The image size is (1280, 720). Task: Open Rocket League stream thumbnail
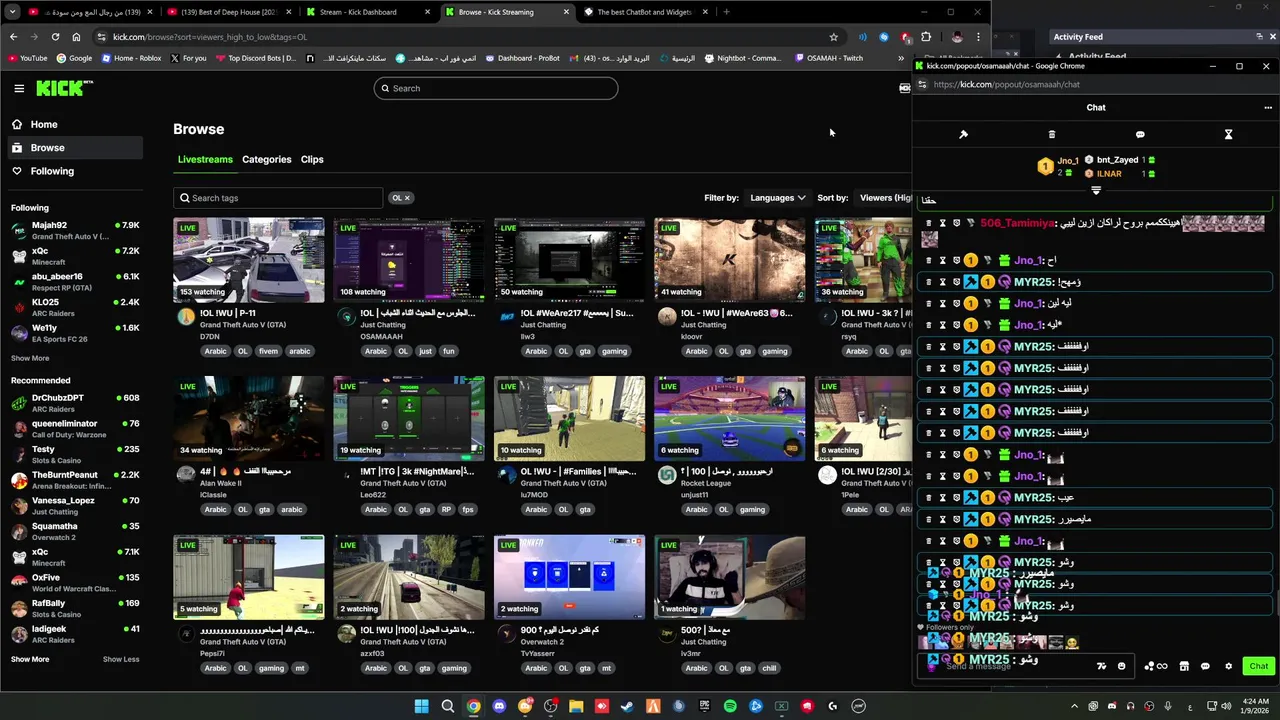coord(730,418)
